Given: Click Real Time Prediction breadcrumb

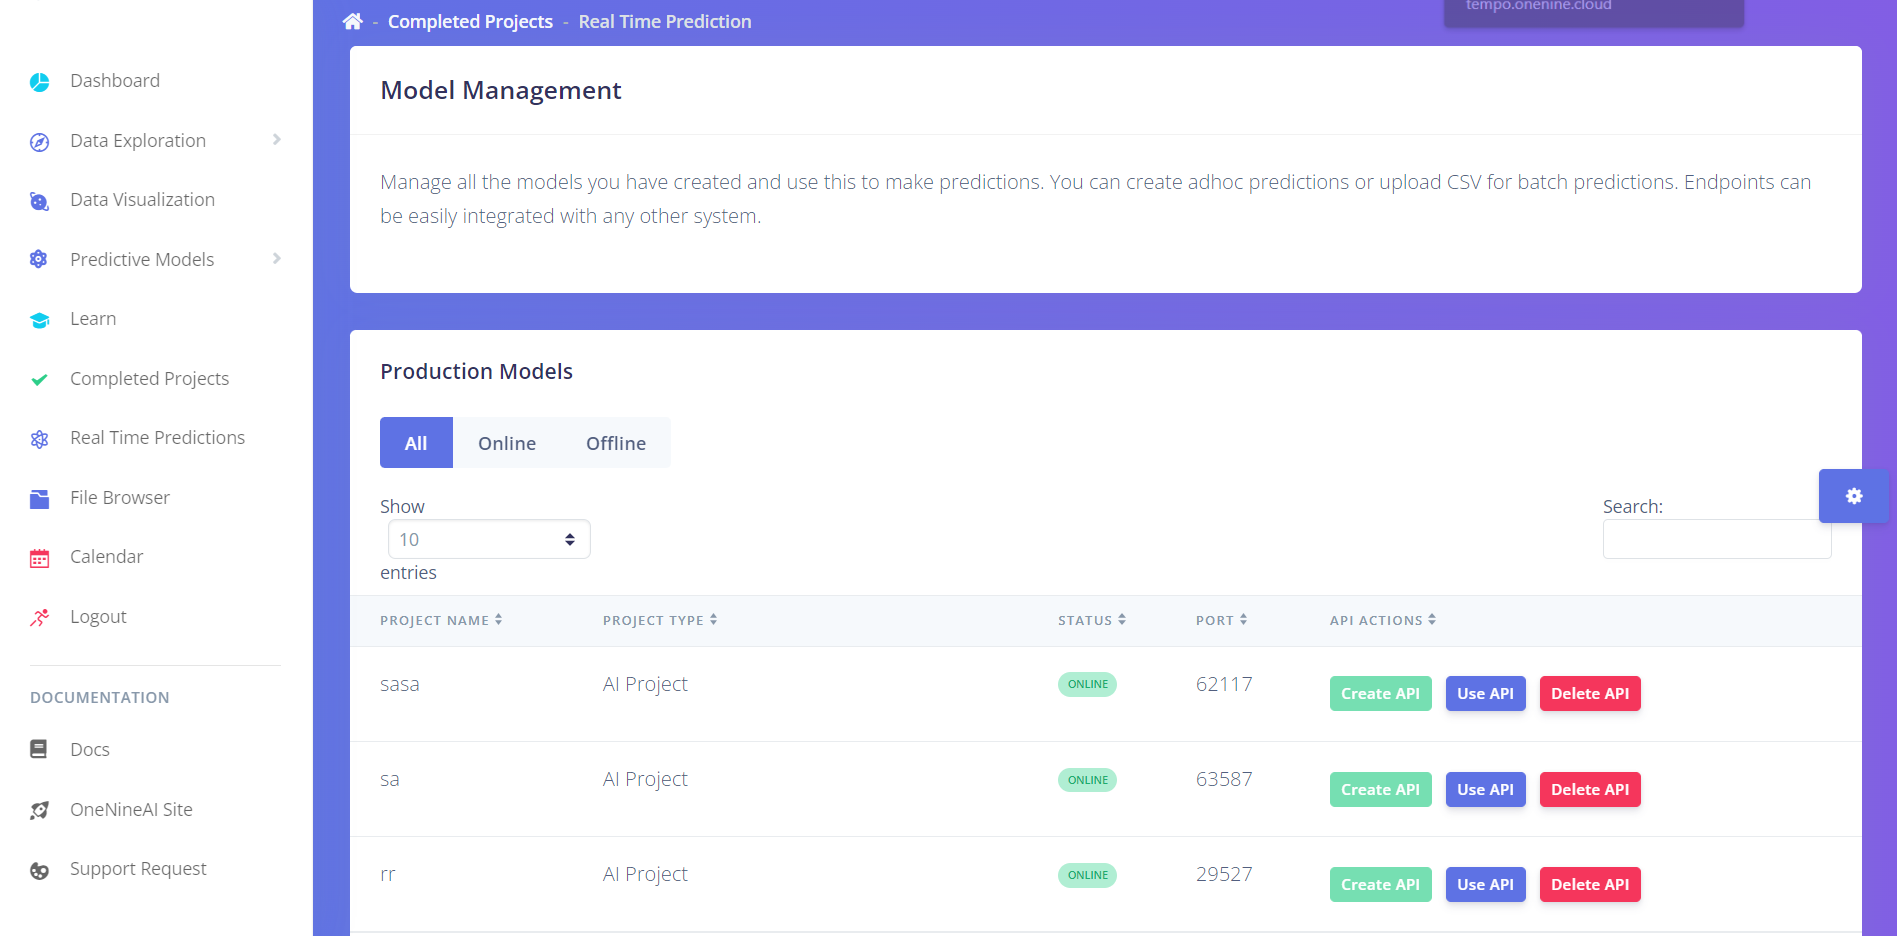Looking at the screenshot, I should [x=665, y=21].
